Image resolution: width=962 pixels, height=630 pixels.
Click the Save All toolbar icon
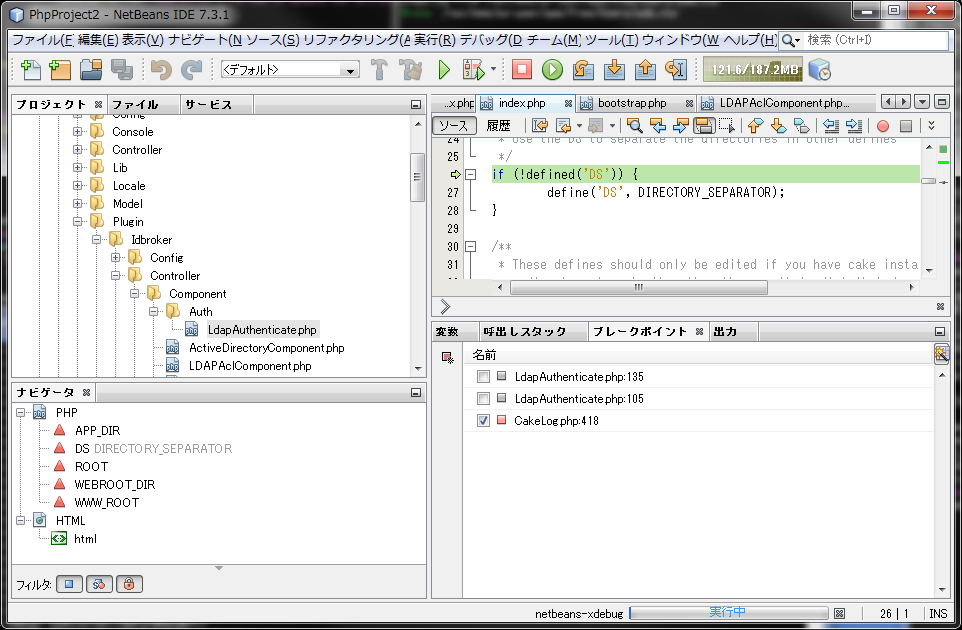coord(121,69)
